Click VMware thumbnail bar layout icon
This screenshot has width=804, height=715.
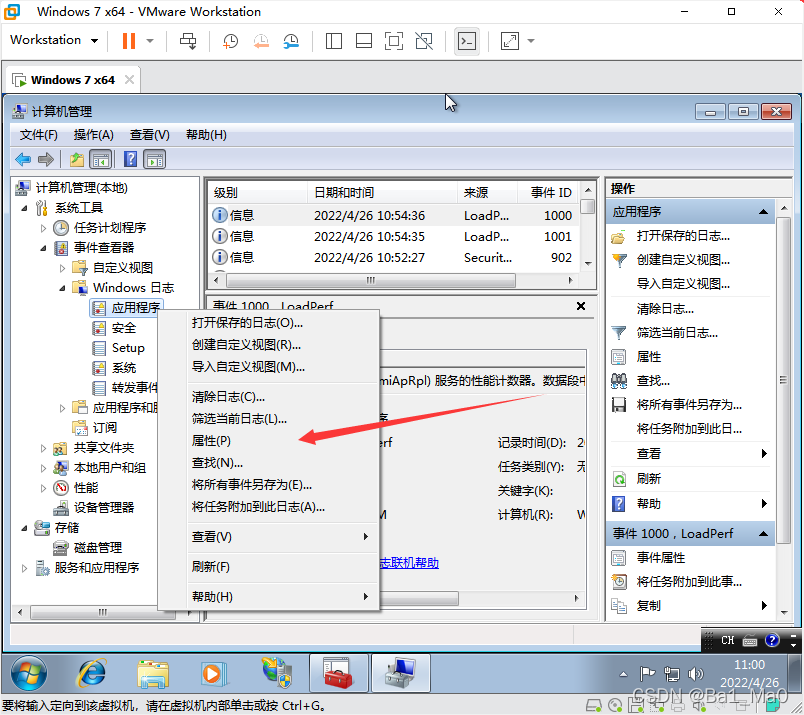pos(364,41)
